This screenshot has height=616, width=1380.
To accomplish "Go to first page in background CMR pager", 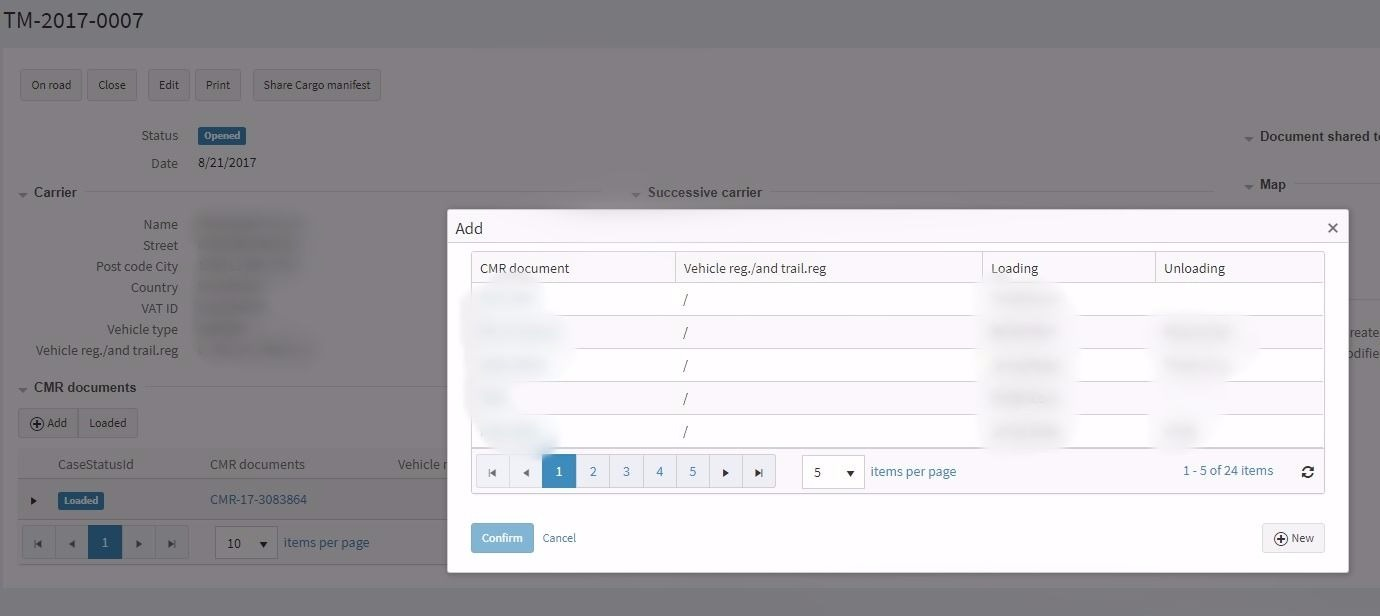I will tap(38, 543).
